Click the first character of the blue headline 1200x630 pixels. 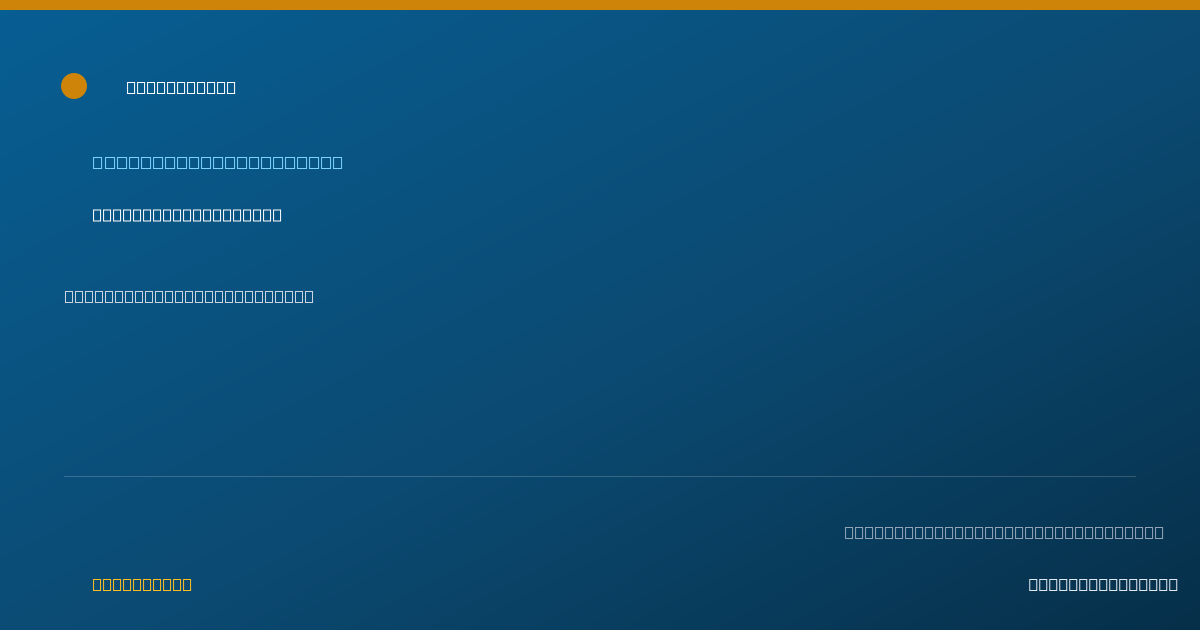98,162
